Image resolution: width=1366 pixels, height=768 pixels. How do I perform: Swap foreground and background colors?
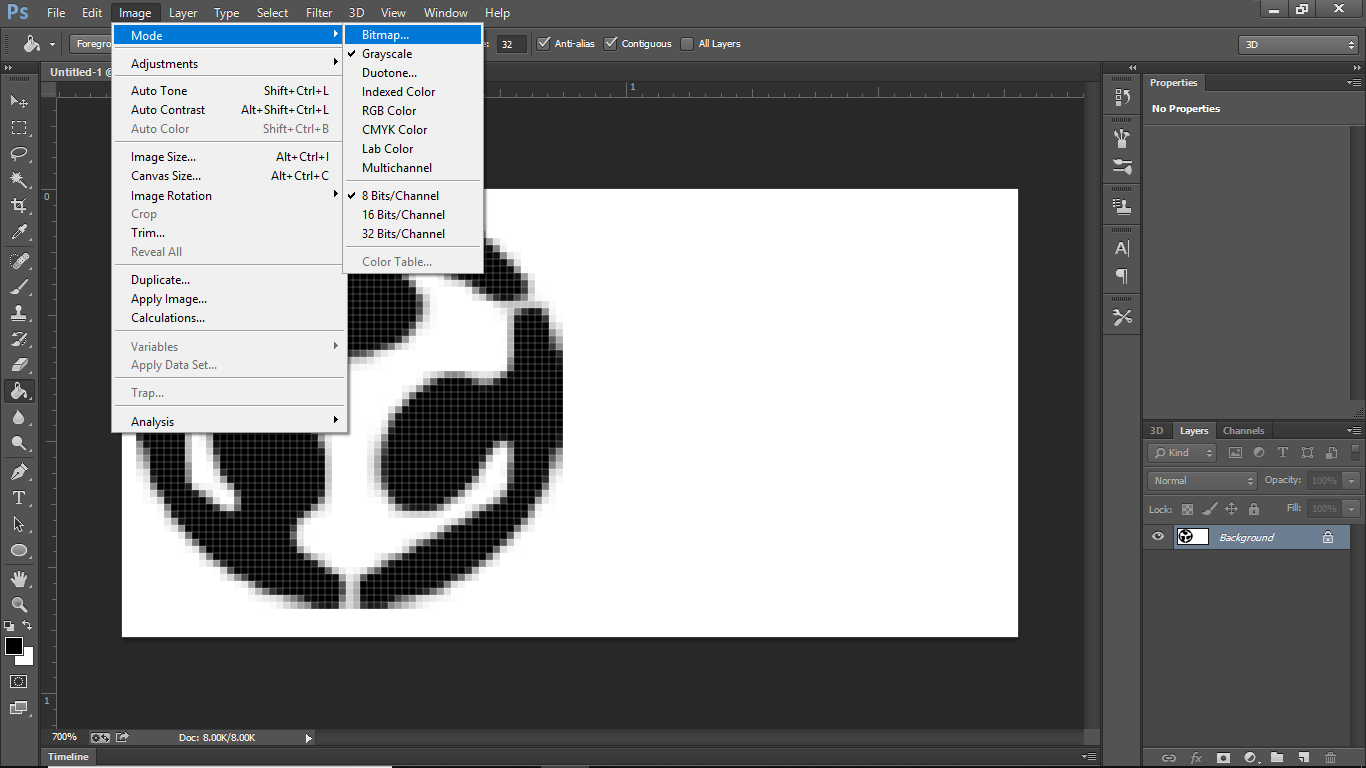point(28,626)
